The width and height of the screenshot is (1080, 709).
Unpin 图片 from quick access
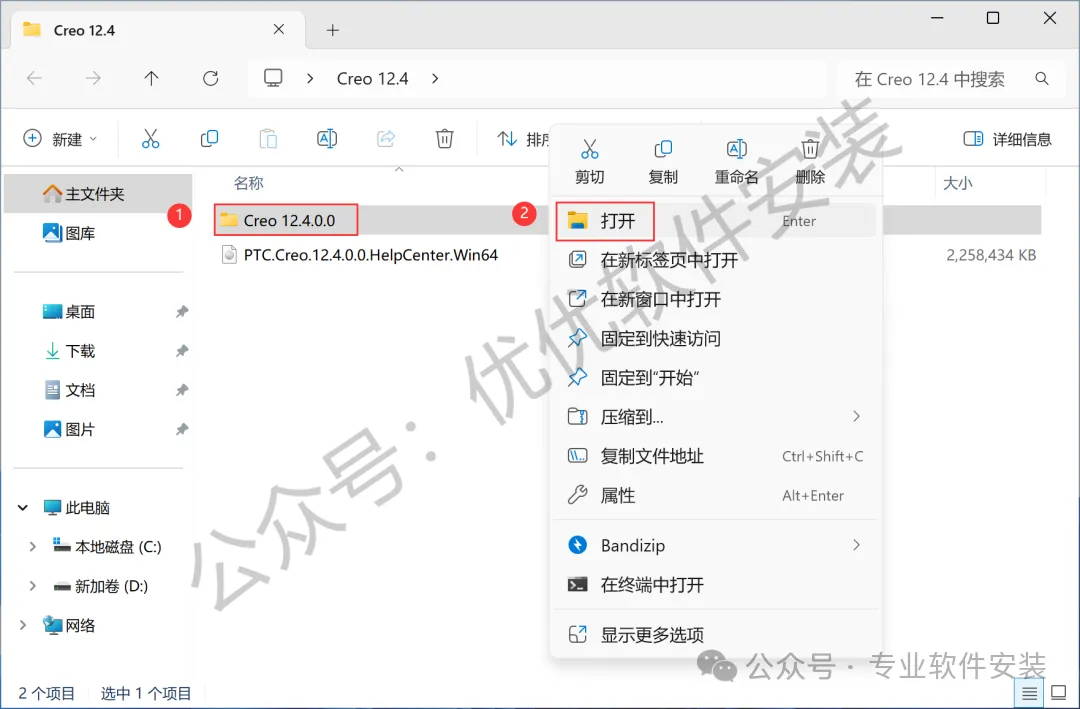click(182, 429)
